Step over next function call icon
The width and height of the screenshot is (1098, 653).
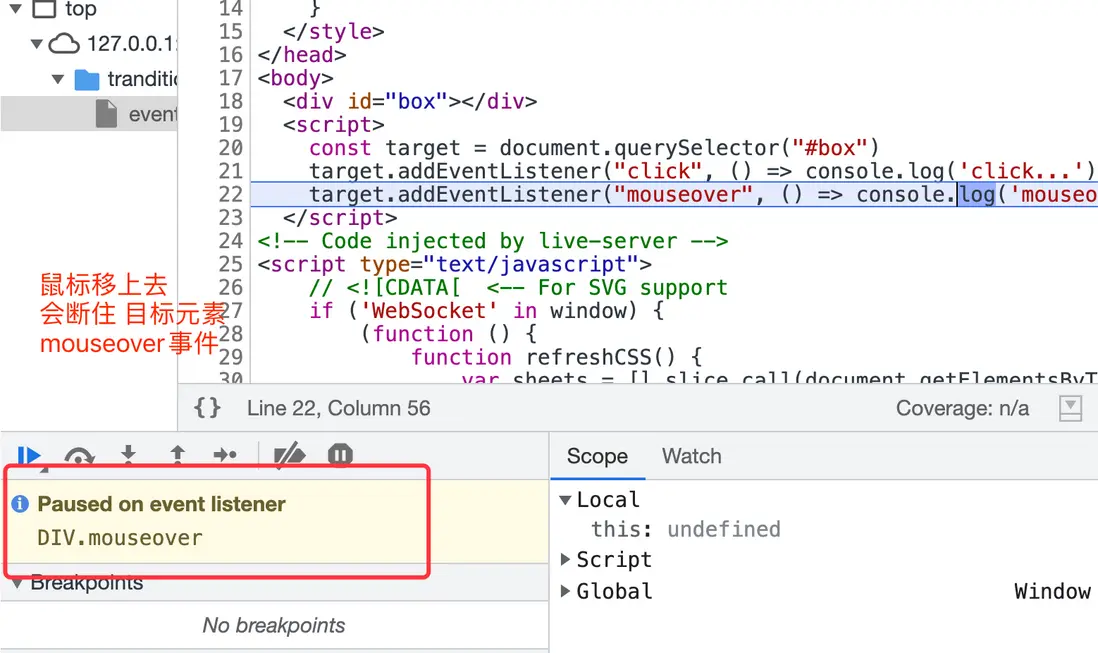(79, 457)
